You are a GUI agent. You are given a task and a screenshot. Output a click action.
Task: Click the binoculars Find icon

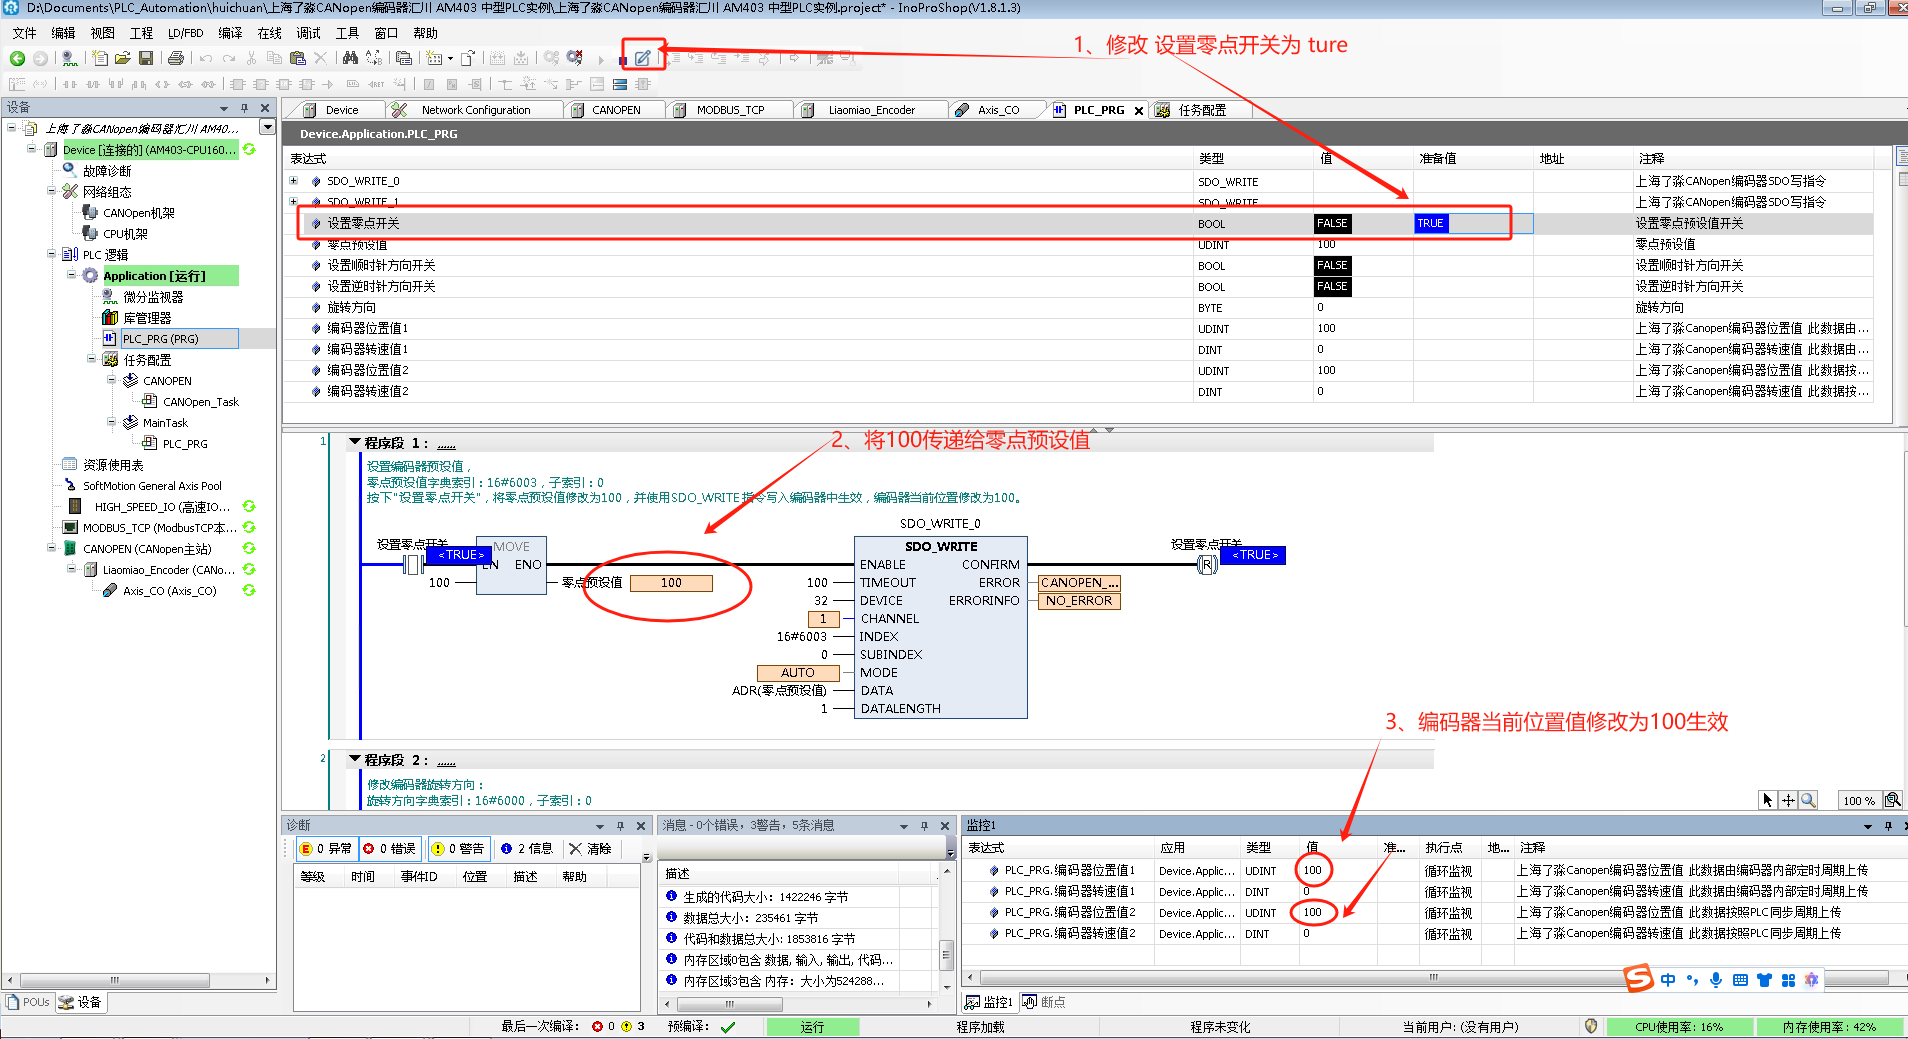click(350, 58)
